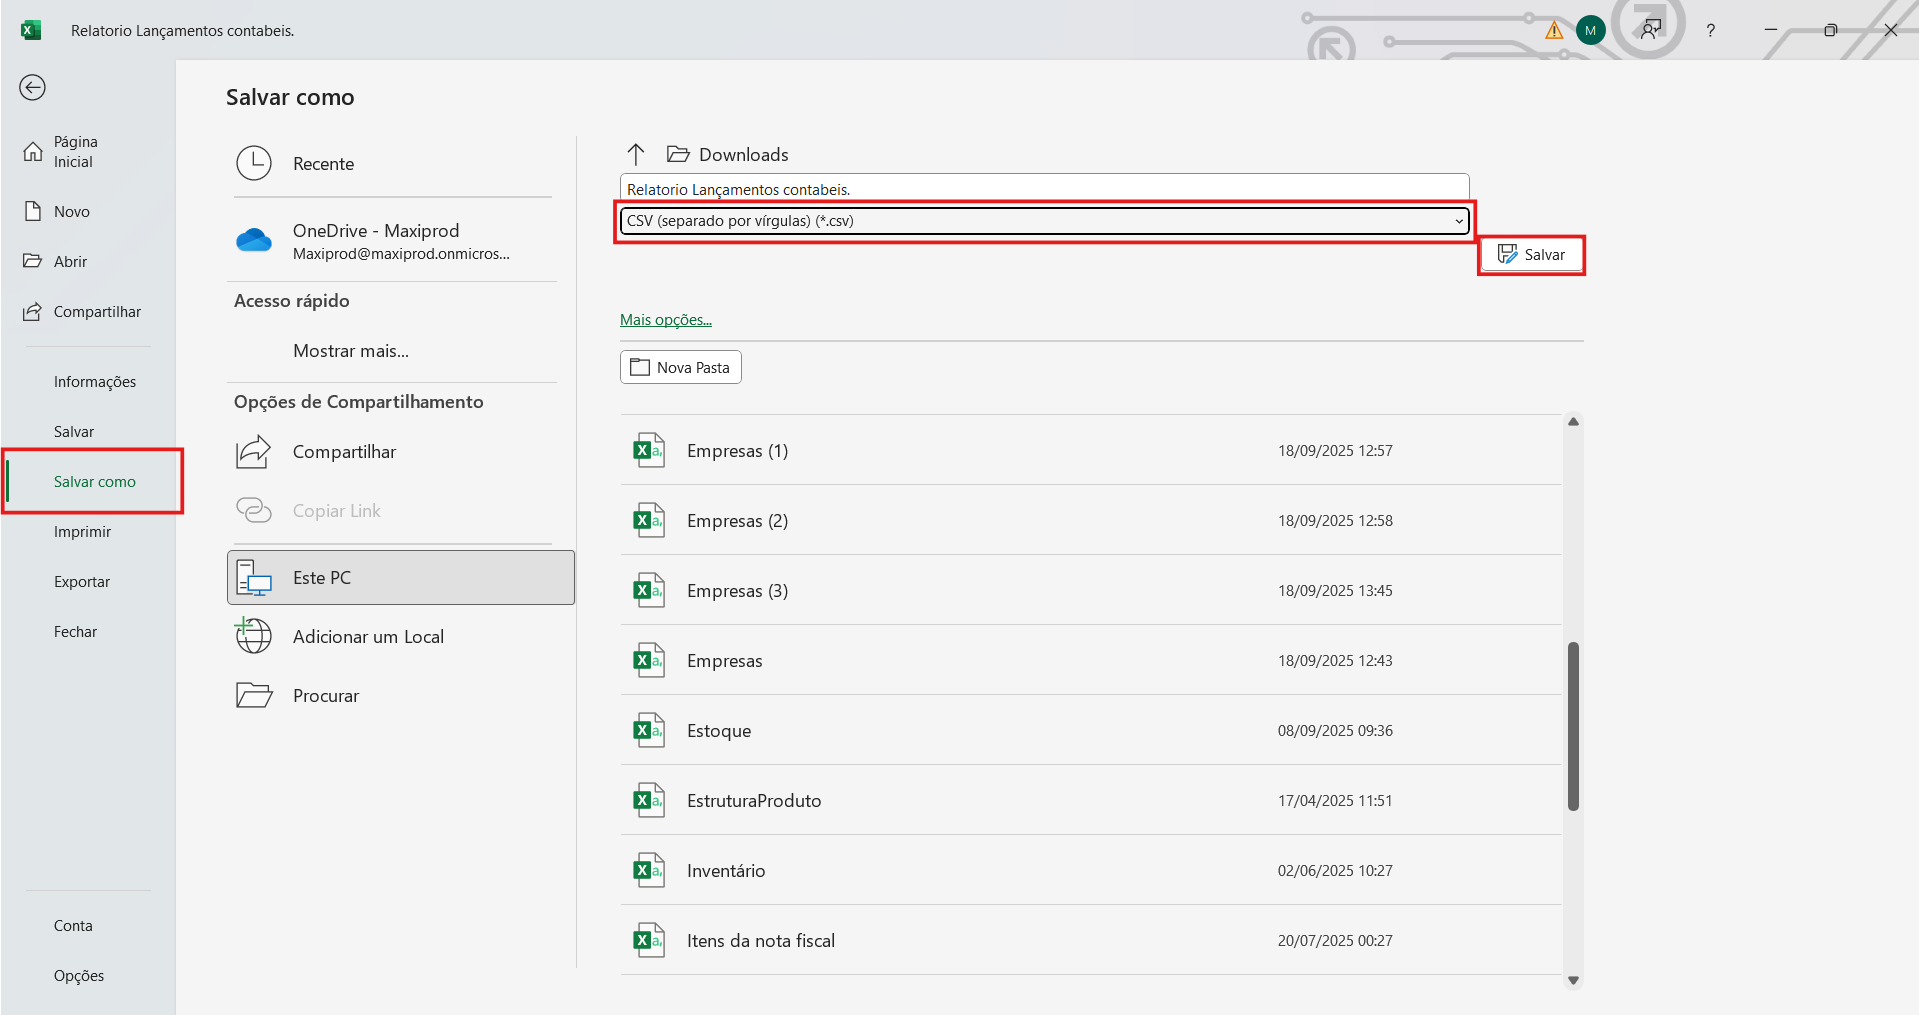Click the Compartilhar share arrow icon
The width and height of the screenshot is (1919, 1015).
coord(253,452)
